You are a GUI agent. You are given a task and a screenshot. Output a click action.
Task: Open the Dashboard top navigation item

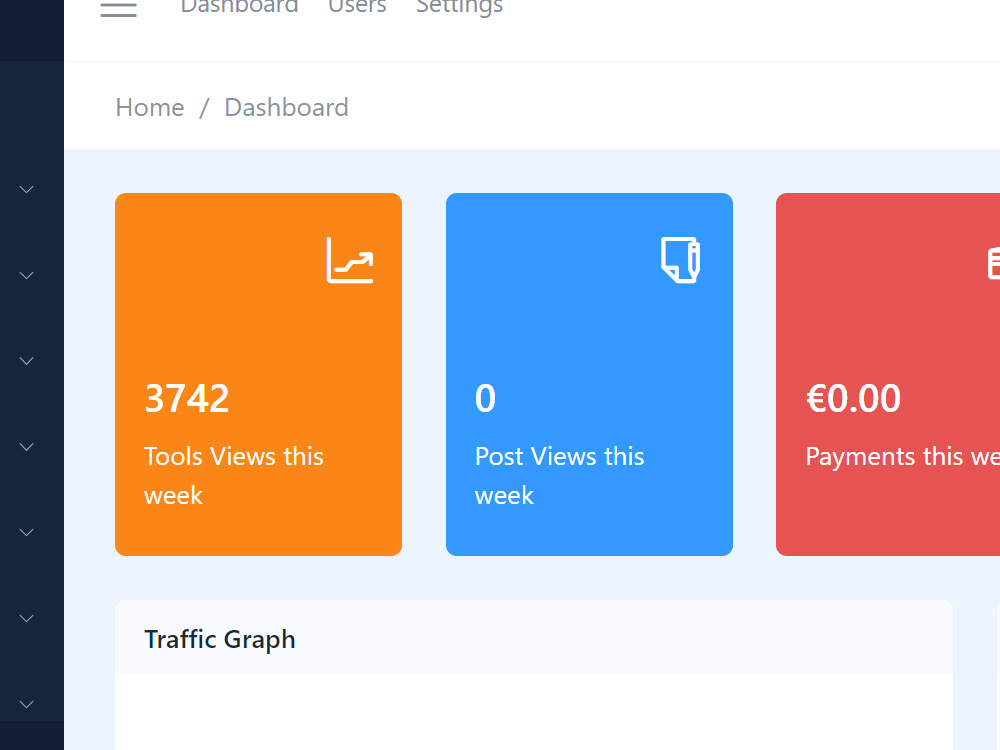click(239, 6)
